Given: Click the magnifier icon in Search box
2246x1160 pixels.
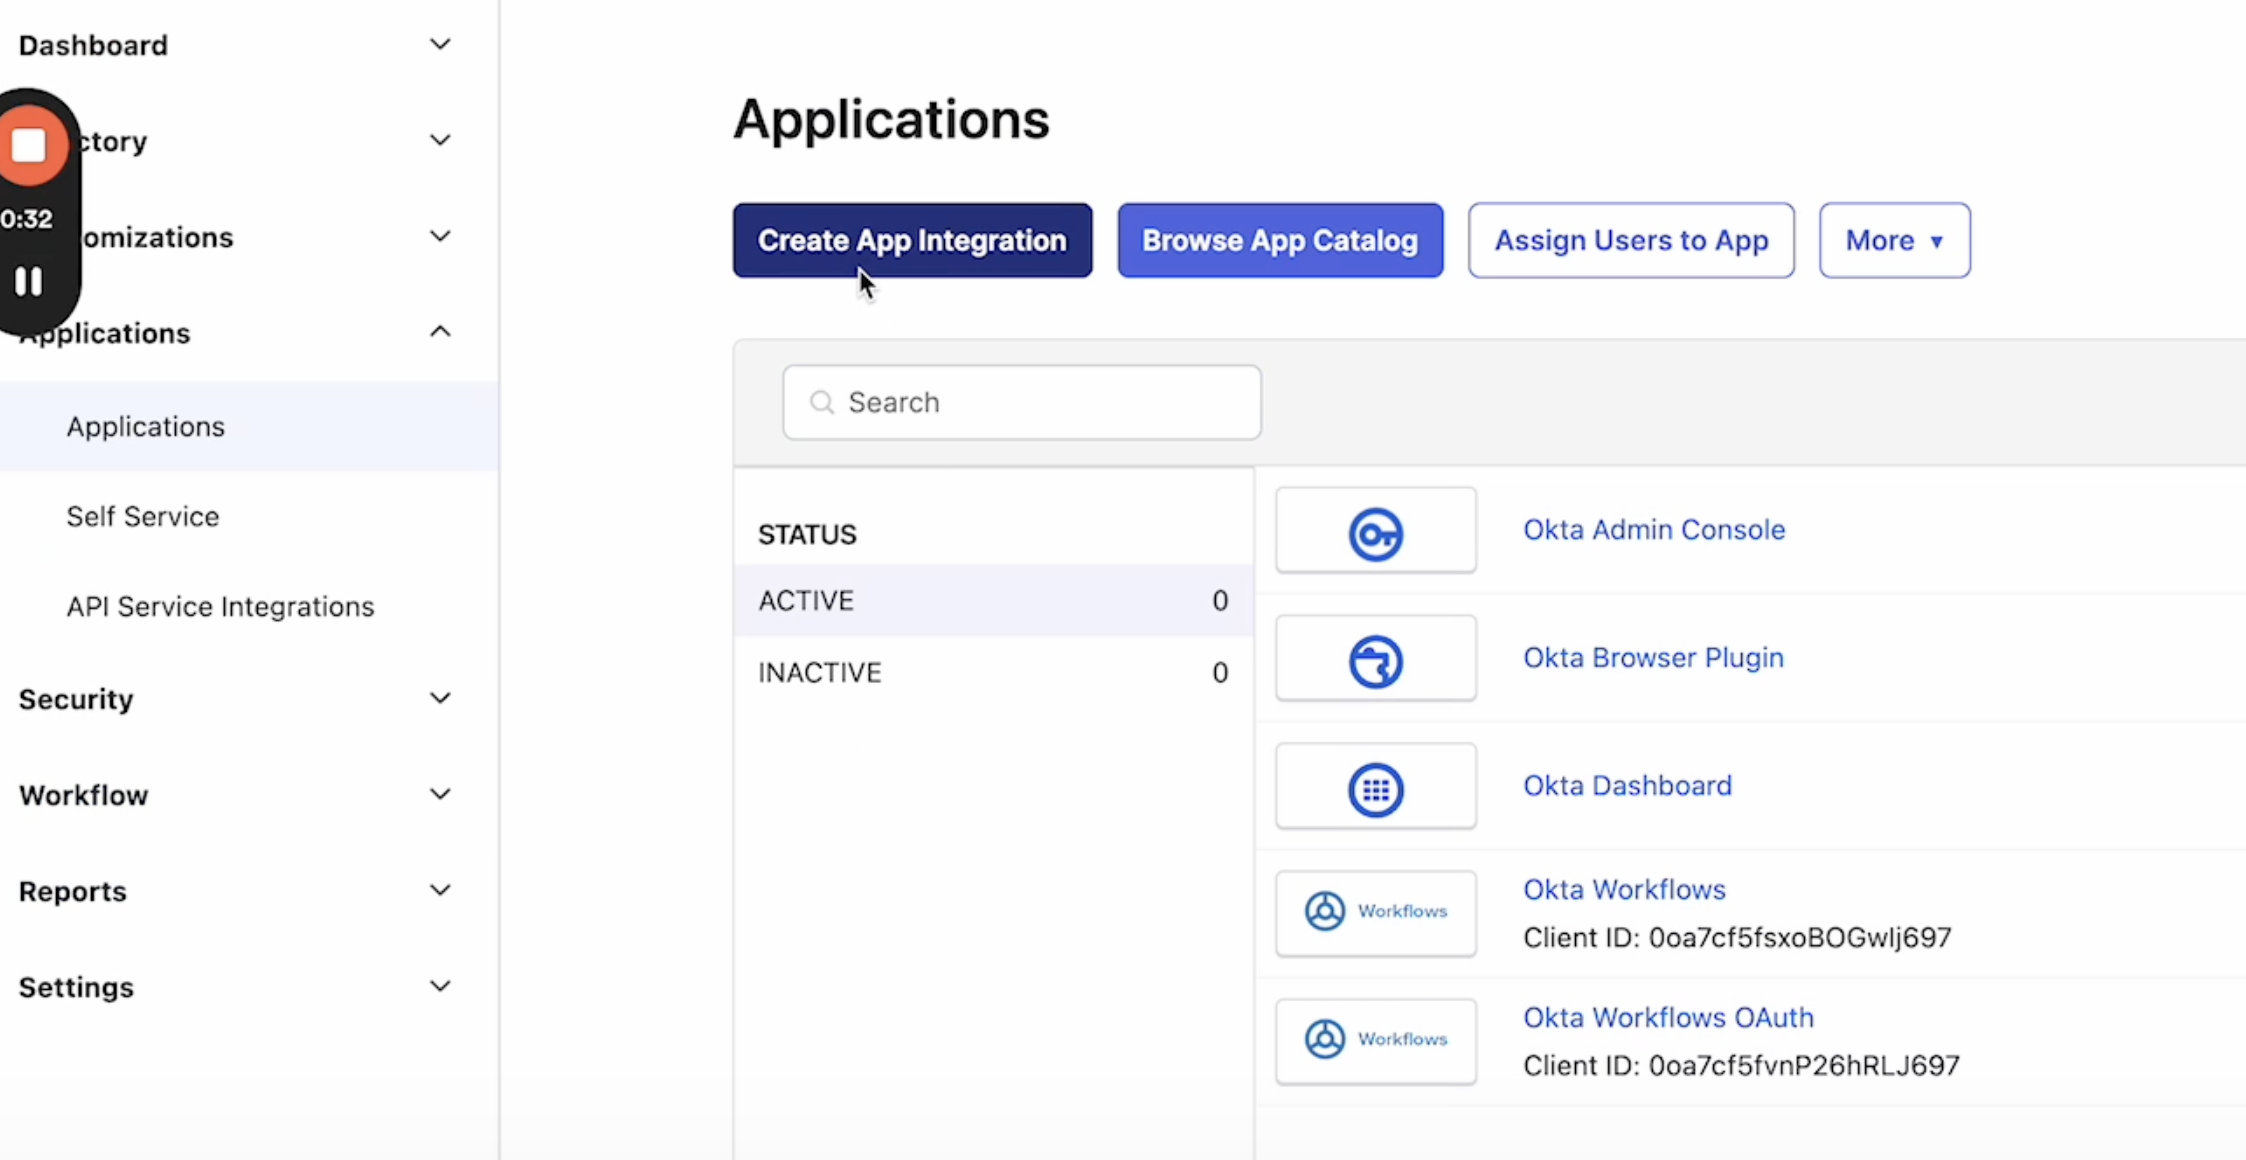Looking at the screenshot, I should [x=822, y=402].
